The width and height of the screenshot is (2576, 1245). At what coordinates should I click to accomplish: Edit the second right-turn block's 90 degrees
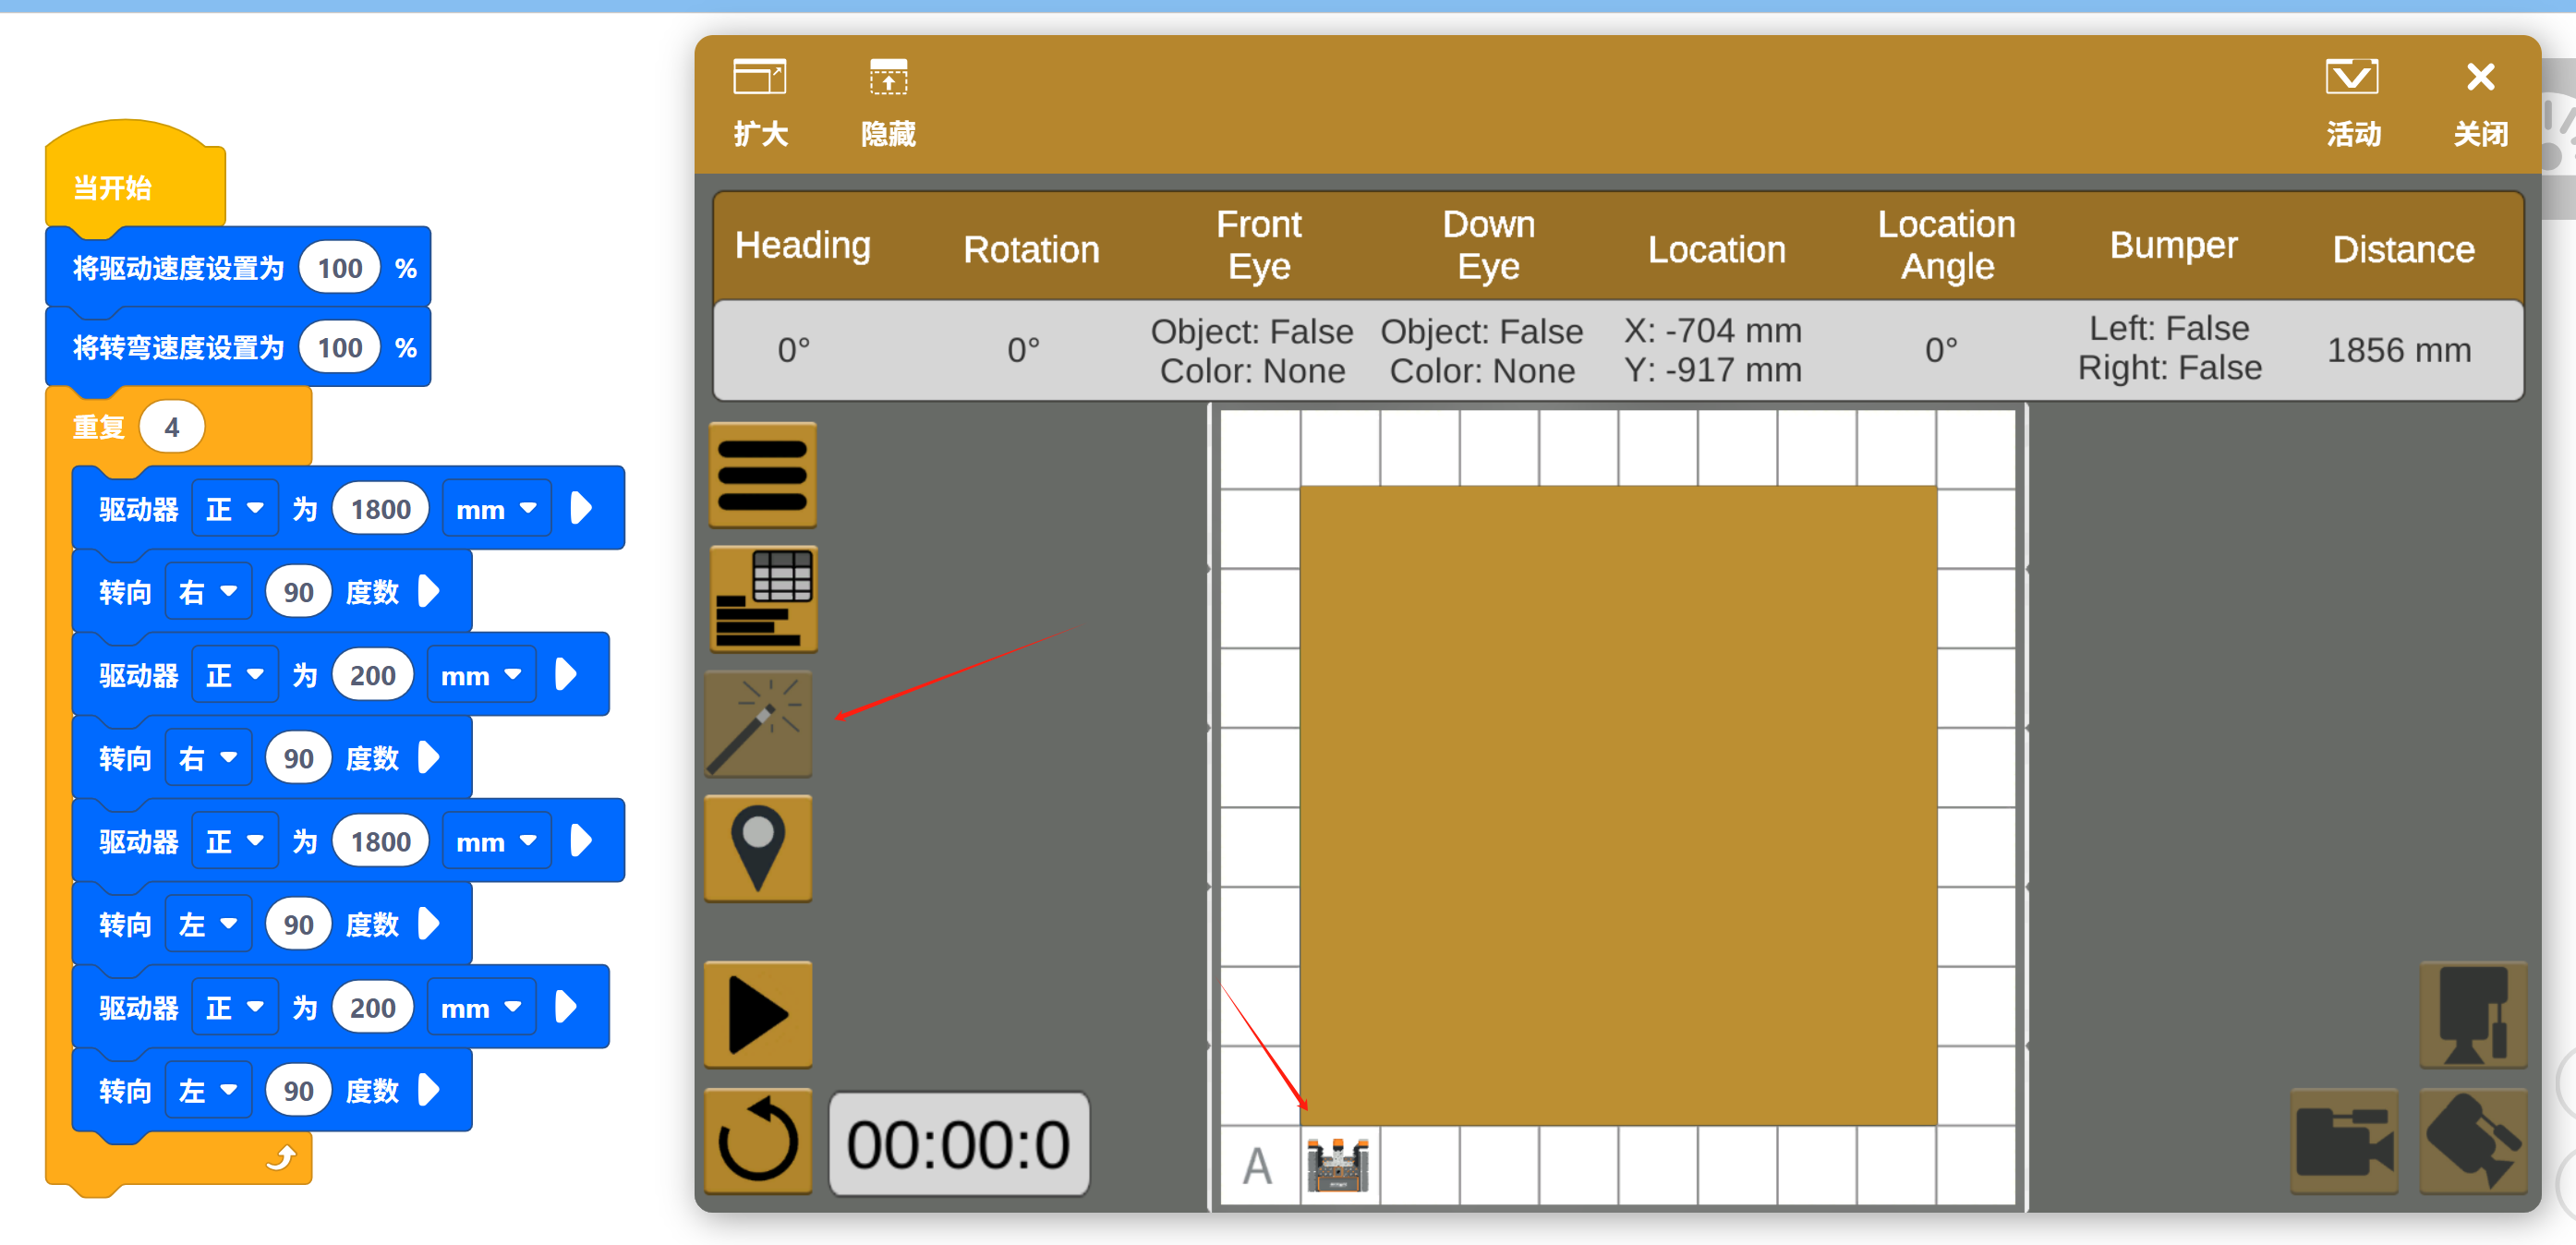[x=298, y=758]
